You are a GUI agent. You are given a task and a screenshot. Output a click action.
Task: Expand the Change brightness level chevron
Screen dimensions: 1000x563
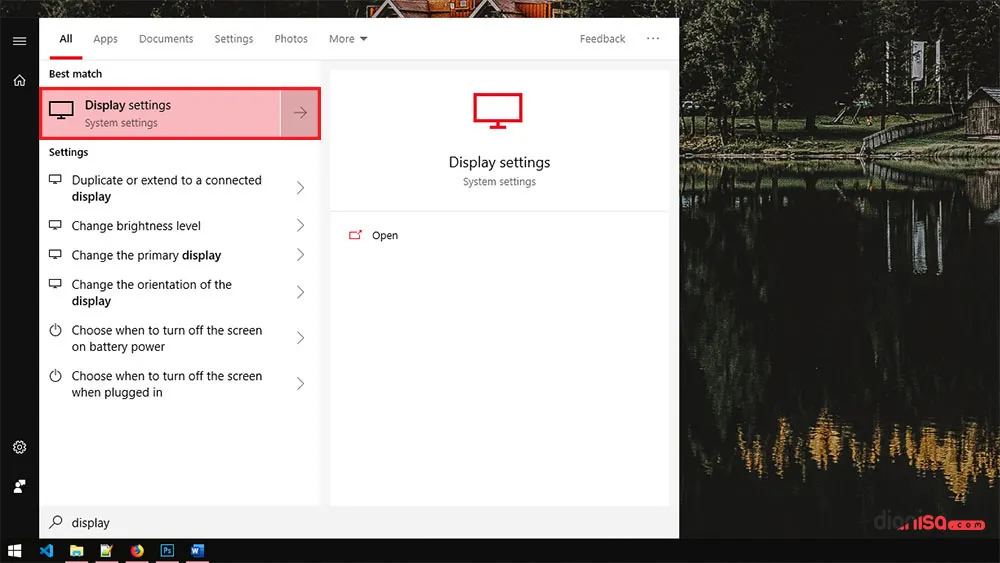coord(300,225)
